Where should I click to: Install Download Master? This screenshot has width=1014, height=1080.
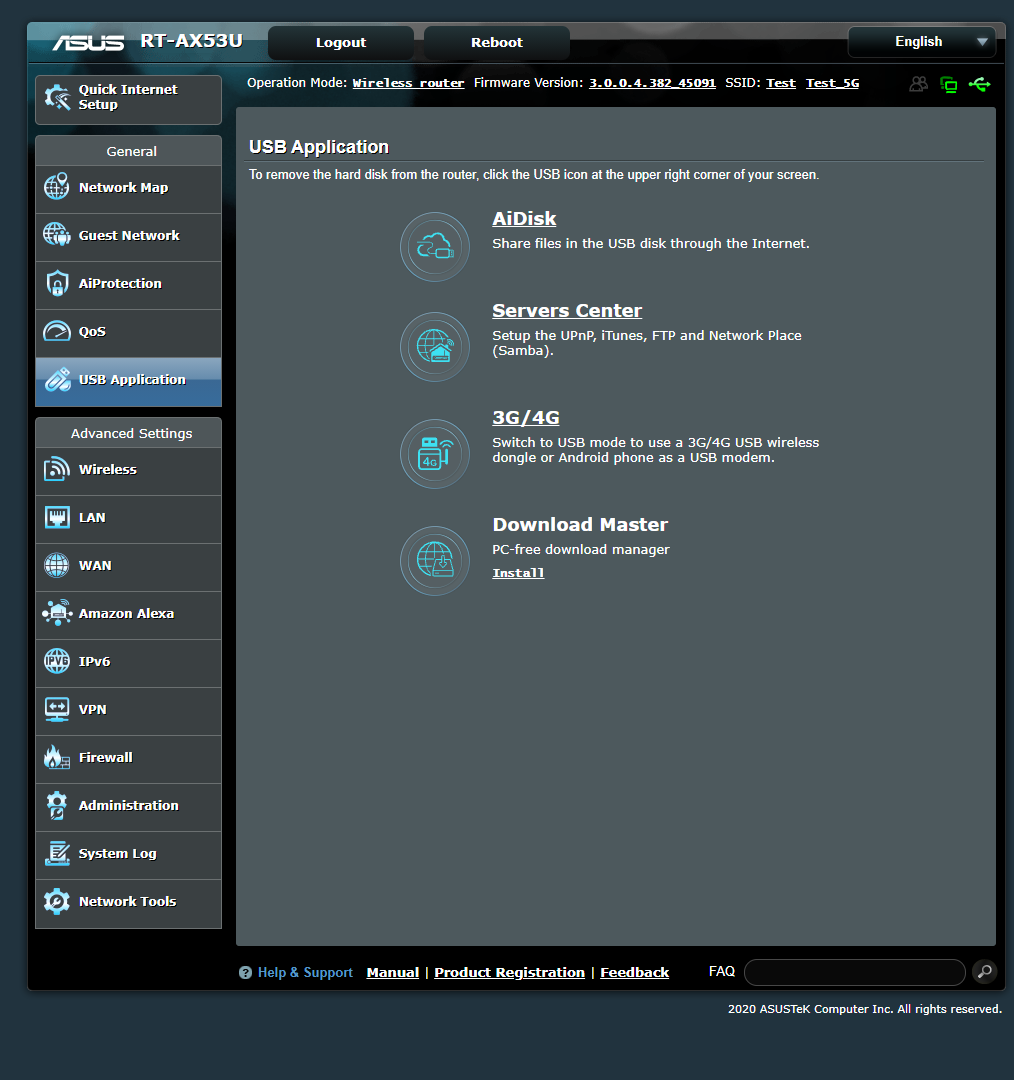tap(517, 572)
